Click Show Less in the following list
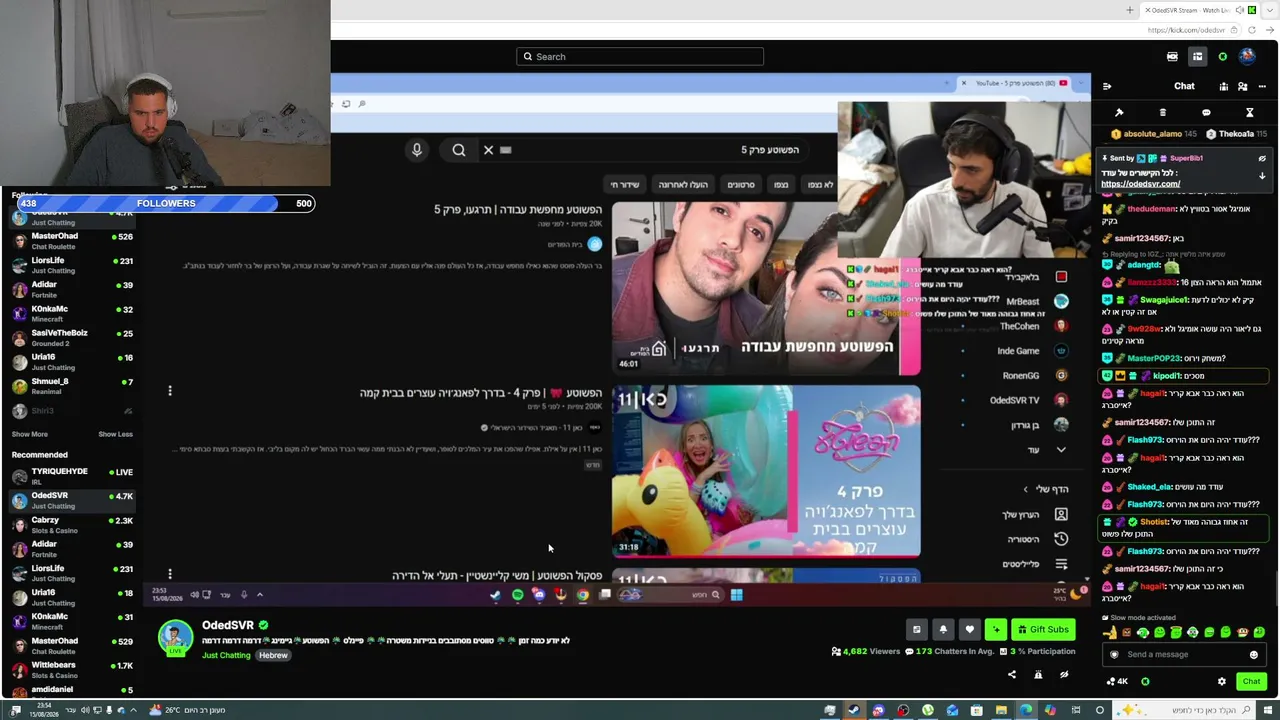Image resolution: width=1280 pixels, height=720 pixels. (115, 434)
